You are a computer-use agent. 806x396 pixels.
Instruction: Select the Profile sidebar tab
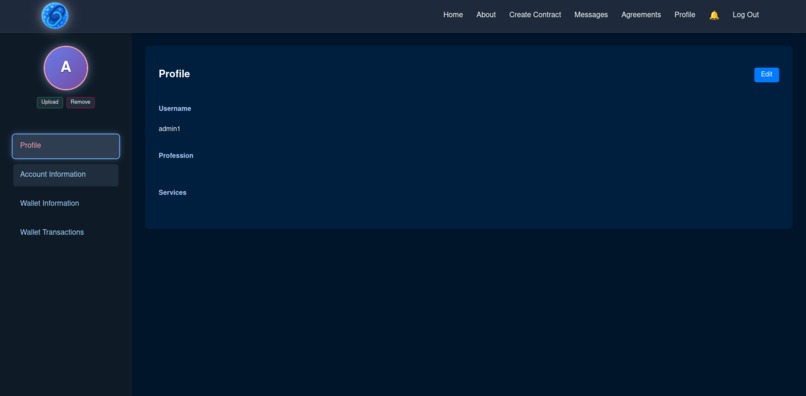click(x=66, y=146)
